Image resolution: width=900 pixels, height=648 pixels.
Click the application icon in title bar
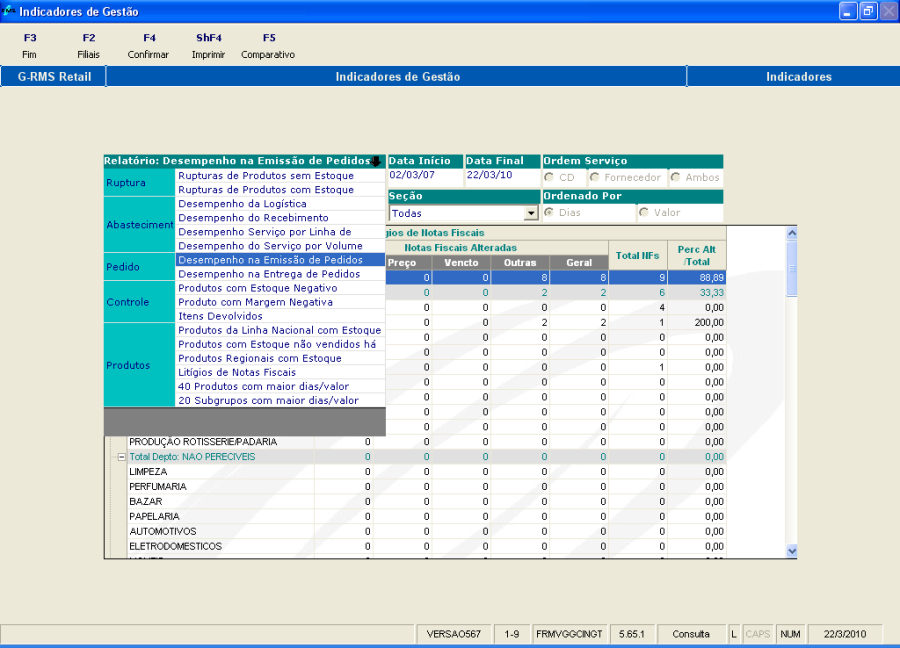(9, 11)
